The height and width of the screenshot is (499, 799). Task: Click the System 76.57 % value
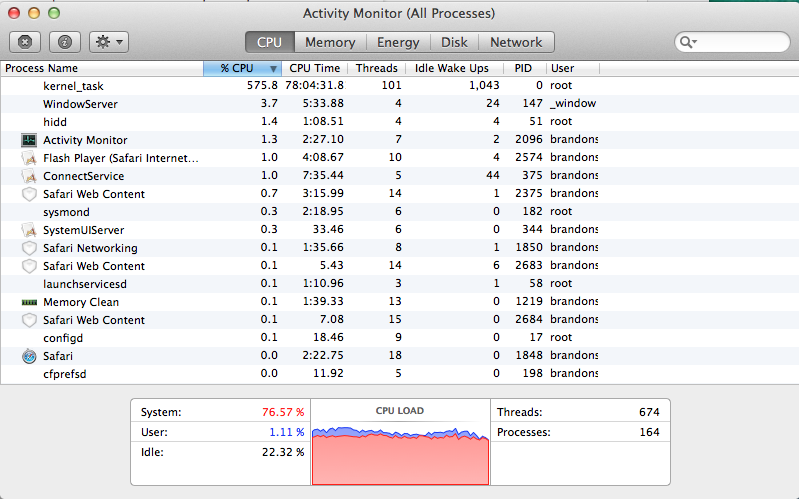(283, 412)
